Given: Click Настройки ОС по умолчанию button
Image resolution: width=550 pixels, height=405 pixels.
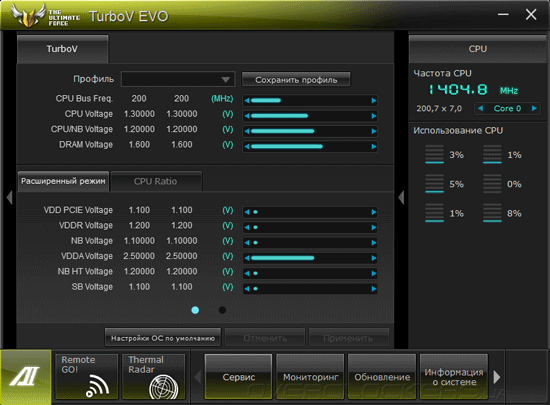Looking at the screenshot, I should [163, 338].
